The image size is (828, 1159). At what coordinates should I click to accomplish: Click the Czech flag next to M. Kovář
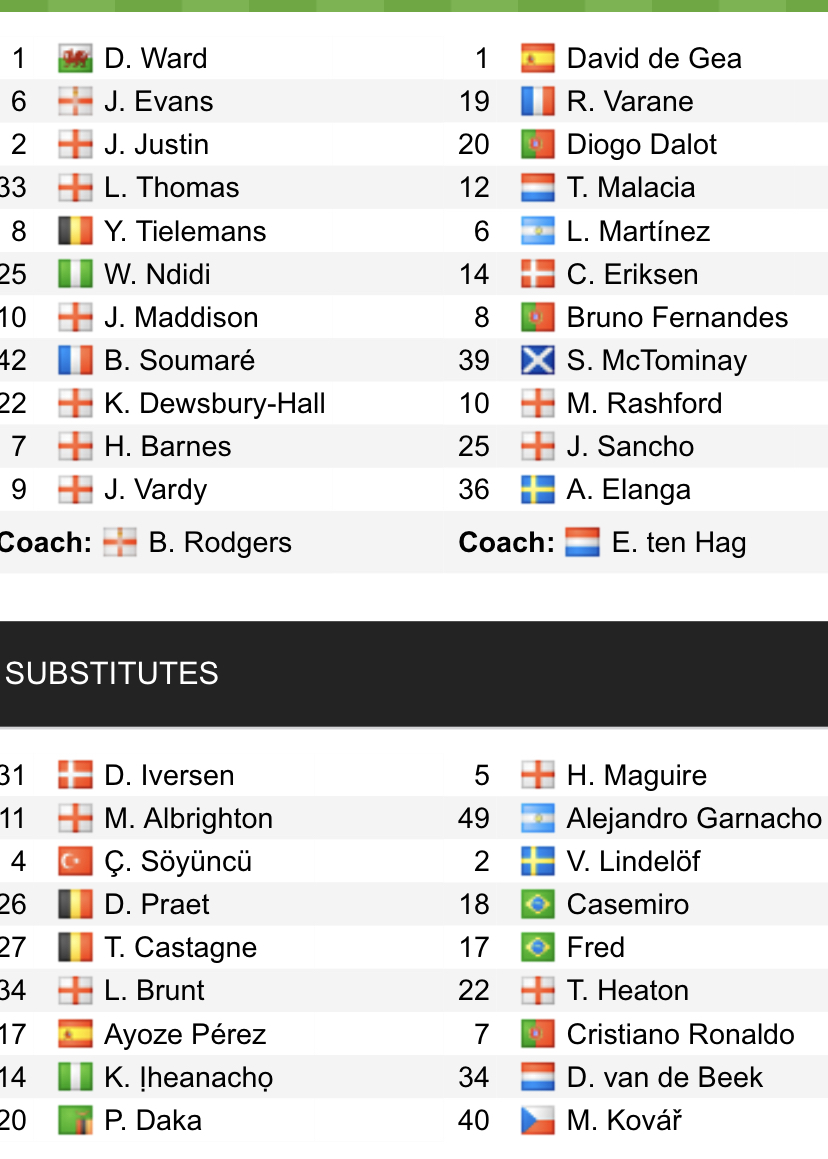(538, 1121)
